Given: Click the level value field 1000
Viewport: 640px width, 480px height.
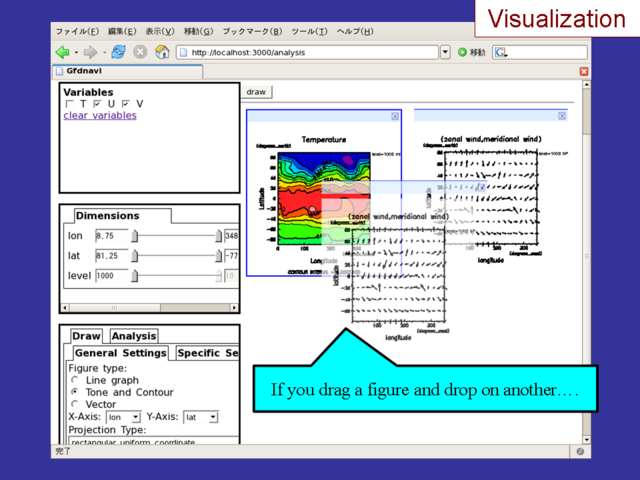Looking at the screenshot, I should (111, 276).
